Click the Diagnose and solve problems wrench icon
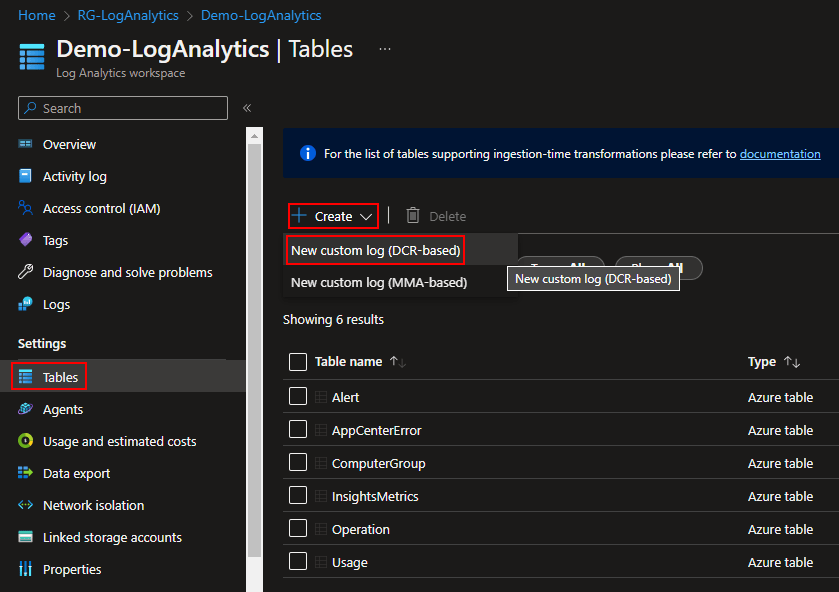 [x=26, y=272]
